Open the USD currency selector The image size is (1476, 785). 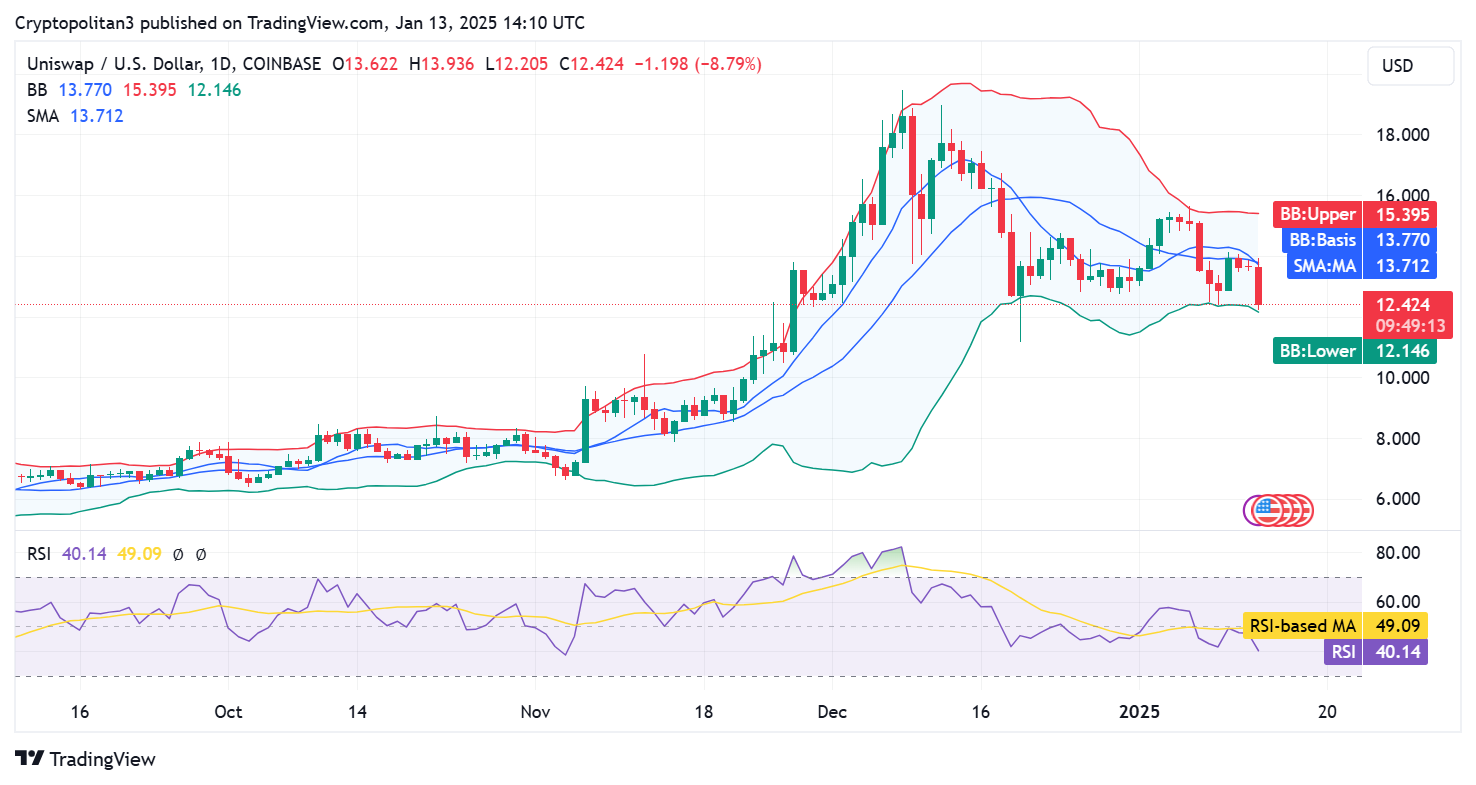pyautogui.click(x=1410, y=66)
